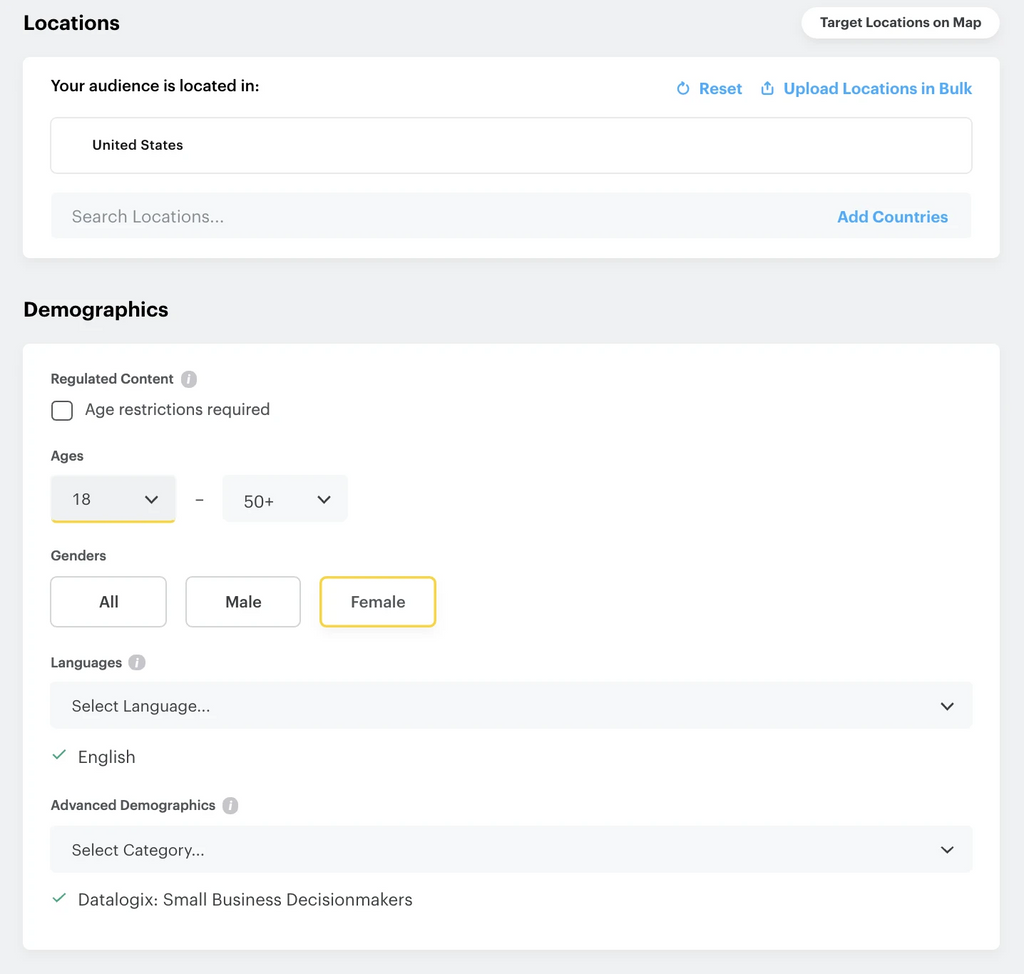Screen dimensions: 1024x974
Task: Click the Upload Locations in Bulk link
Action: [877, 89]
